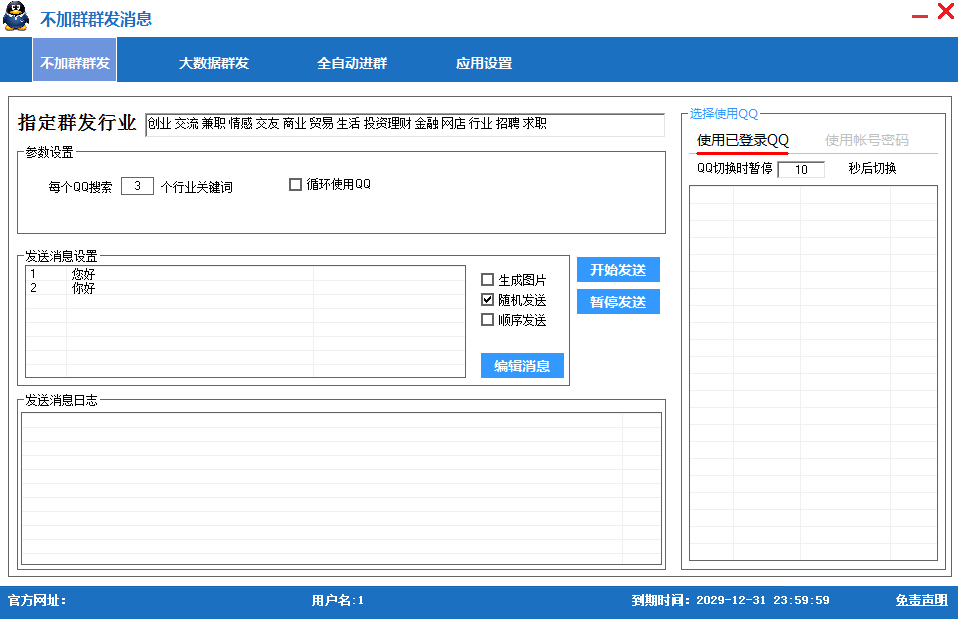Check the 生成图片 option
The image size is (958, 619).
point(488,280)
